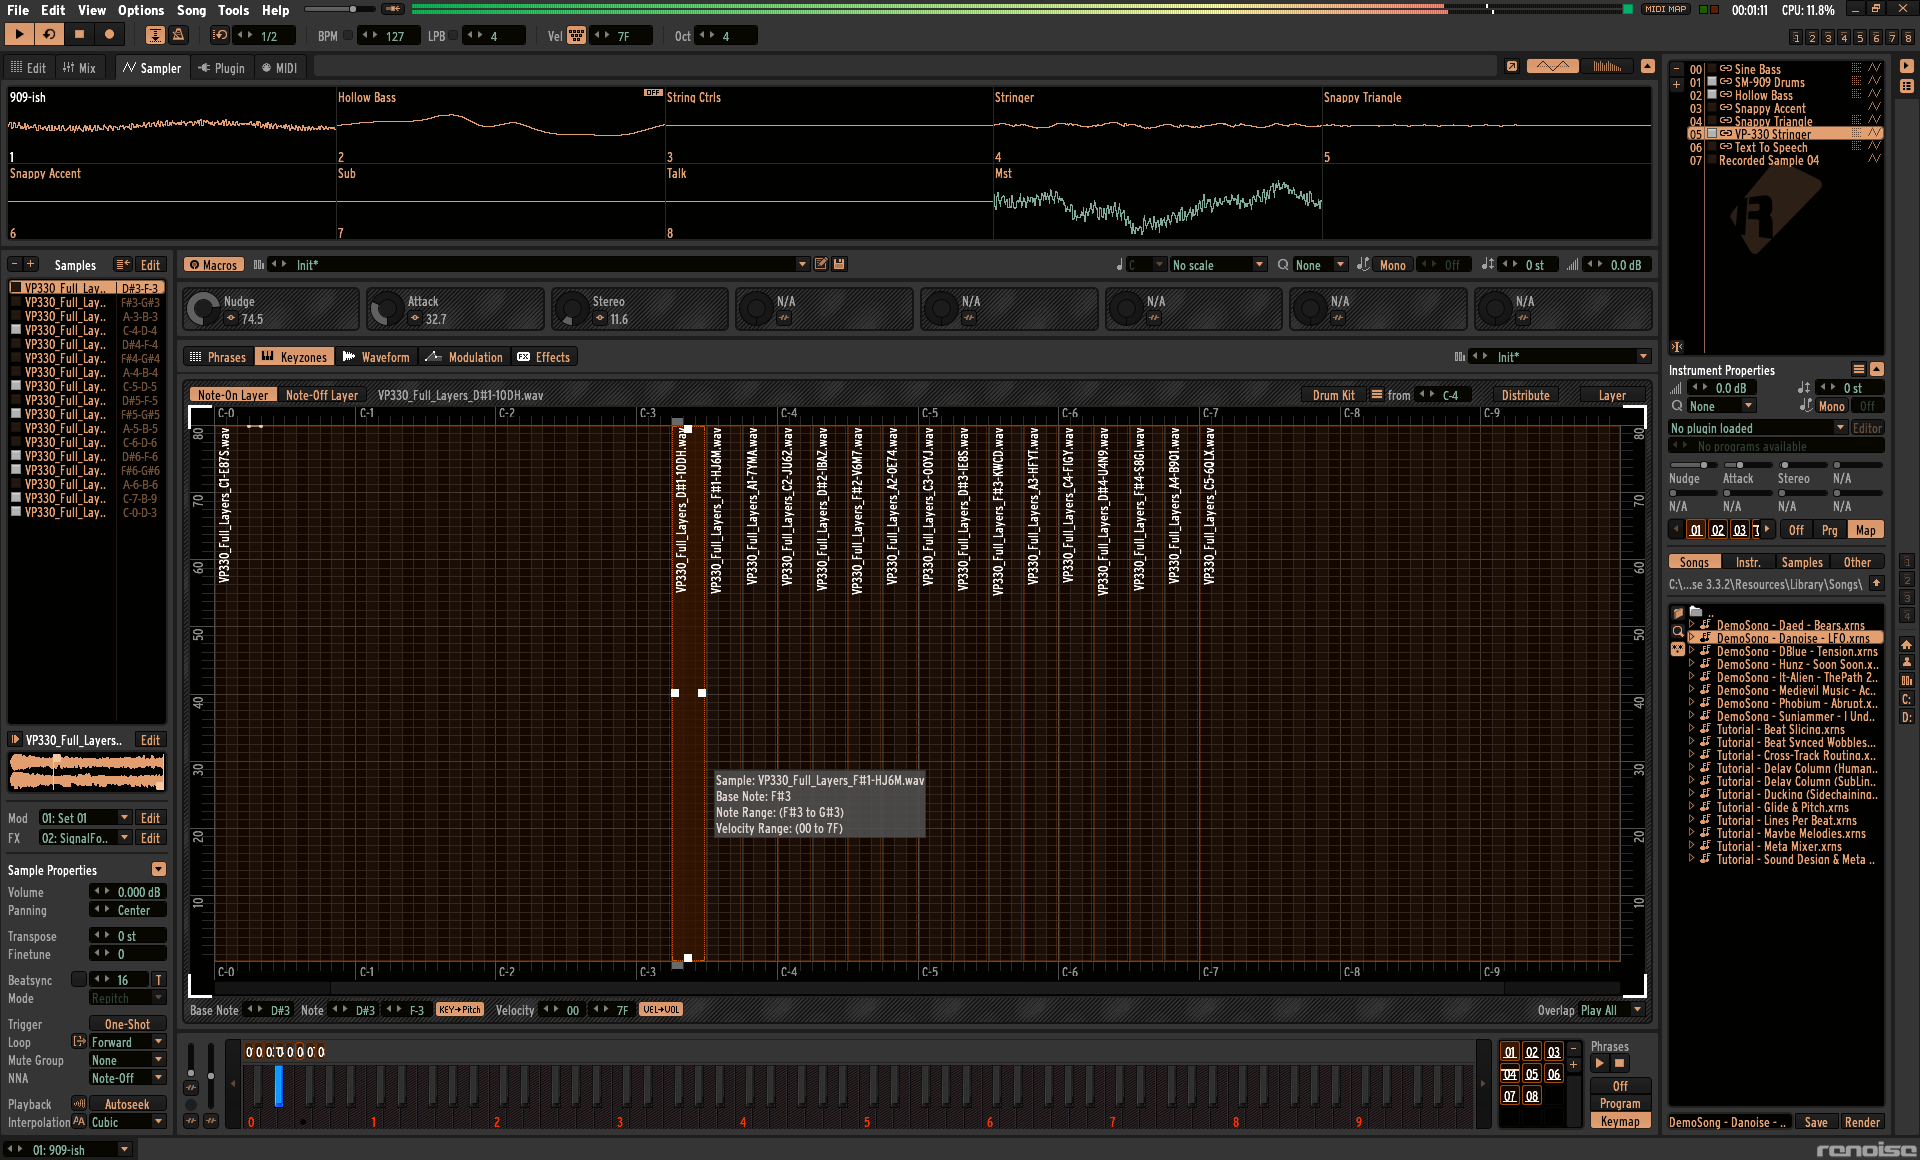Play the phrase with Phrases play button
The height and width of the screenshot is (1160, 1920).
[1600, 1064]
